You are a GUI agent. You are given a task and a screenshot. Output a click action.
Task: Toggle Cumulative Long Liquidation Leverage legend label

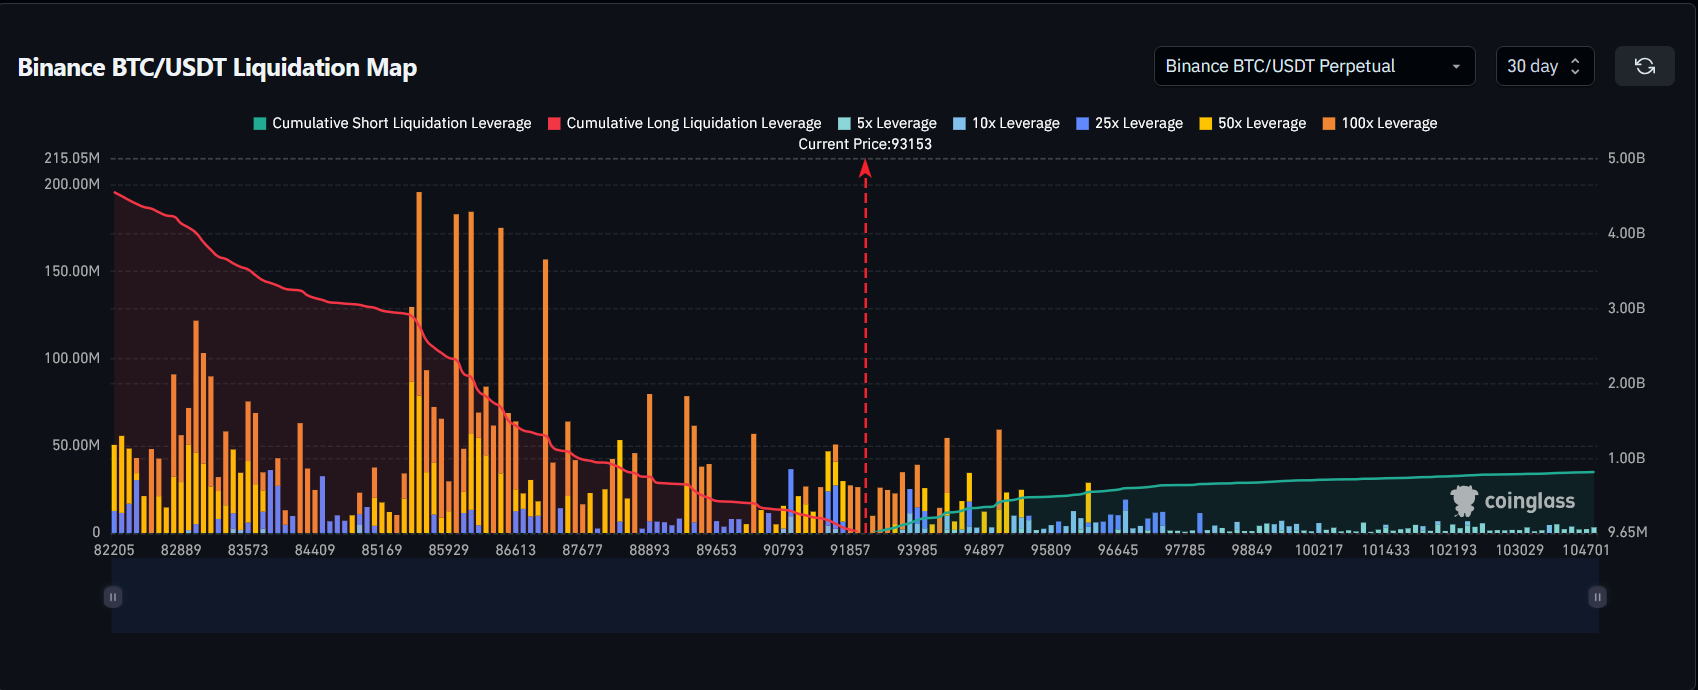(x=693, y=123)
